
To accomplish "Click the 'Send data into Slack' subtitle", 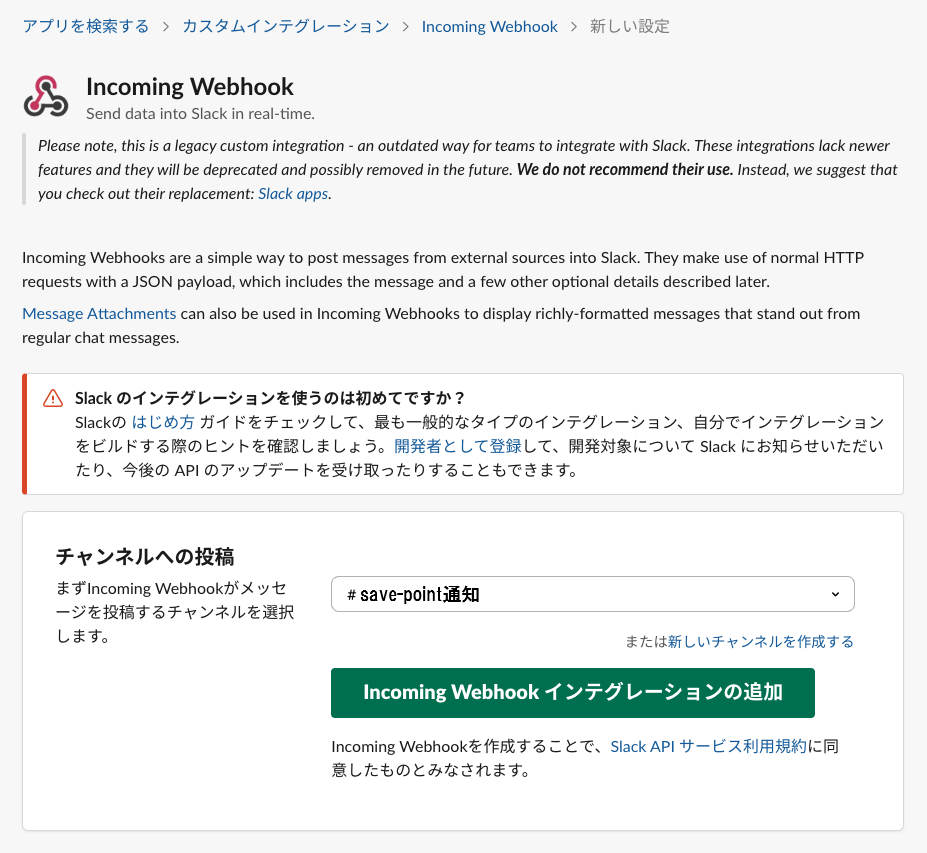I will click(x=200, y=113).
